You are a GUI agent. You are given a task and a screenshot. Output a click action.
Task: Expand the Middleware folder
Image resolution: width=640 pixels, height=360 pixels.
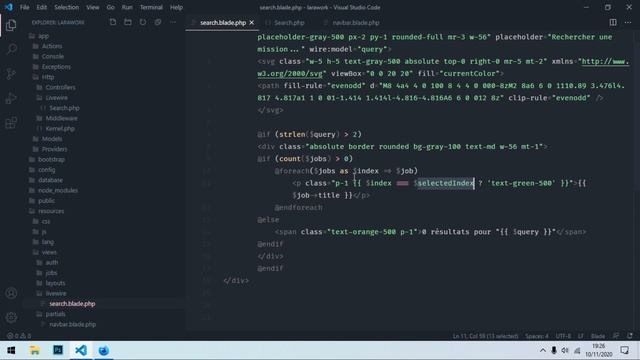coord(61,118)
